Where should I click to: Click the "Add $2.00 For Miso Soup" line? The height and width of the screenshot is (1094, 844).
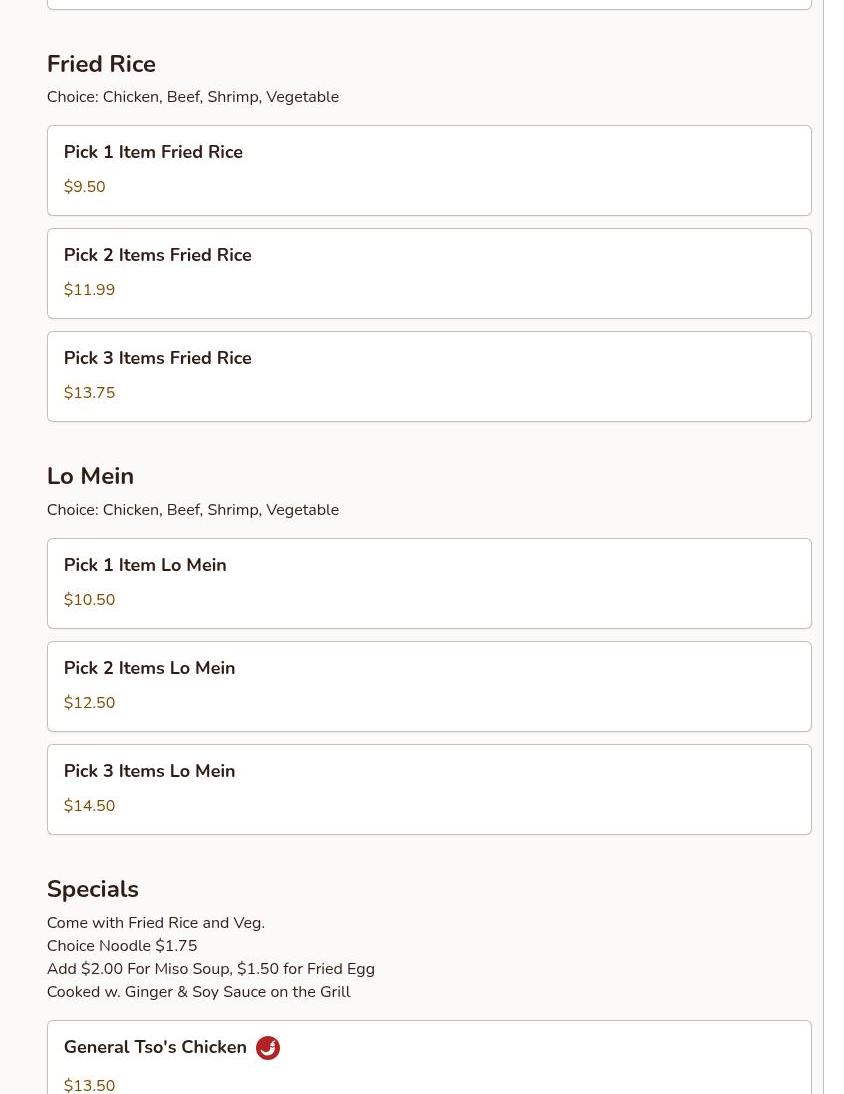pyautogui.click(x=210, y=969)
